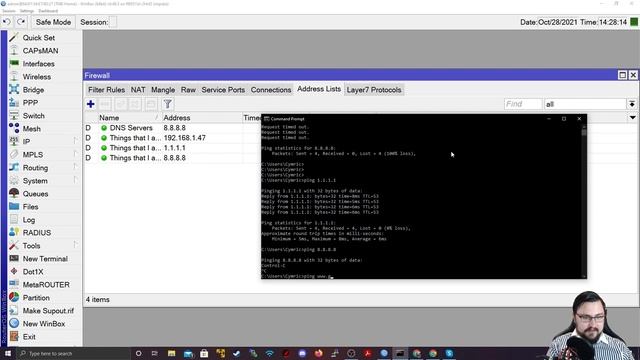This screenshot has height=360, width=640.
Task: Open File Explorer from the taskbar
Action: pyautogui.click(x=171, y=353)
